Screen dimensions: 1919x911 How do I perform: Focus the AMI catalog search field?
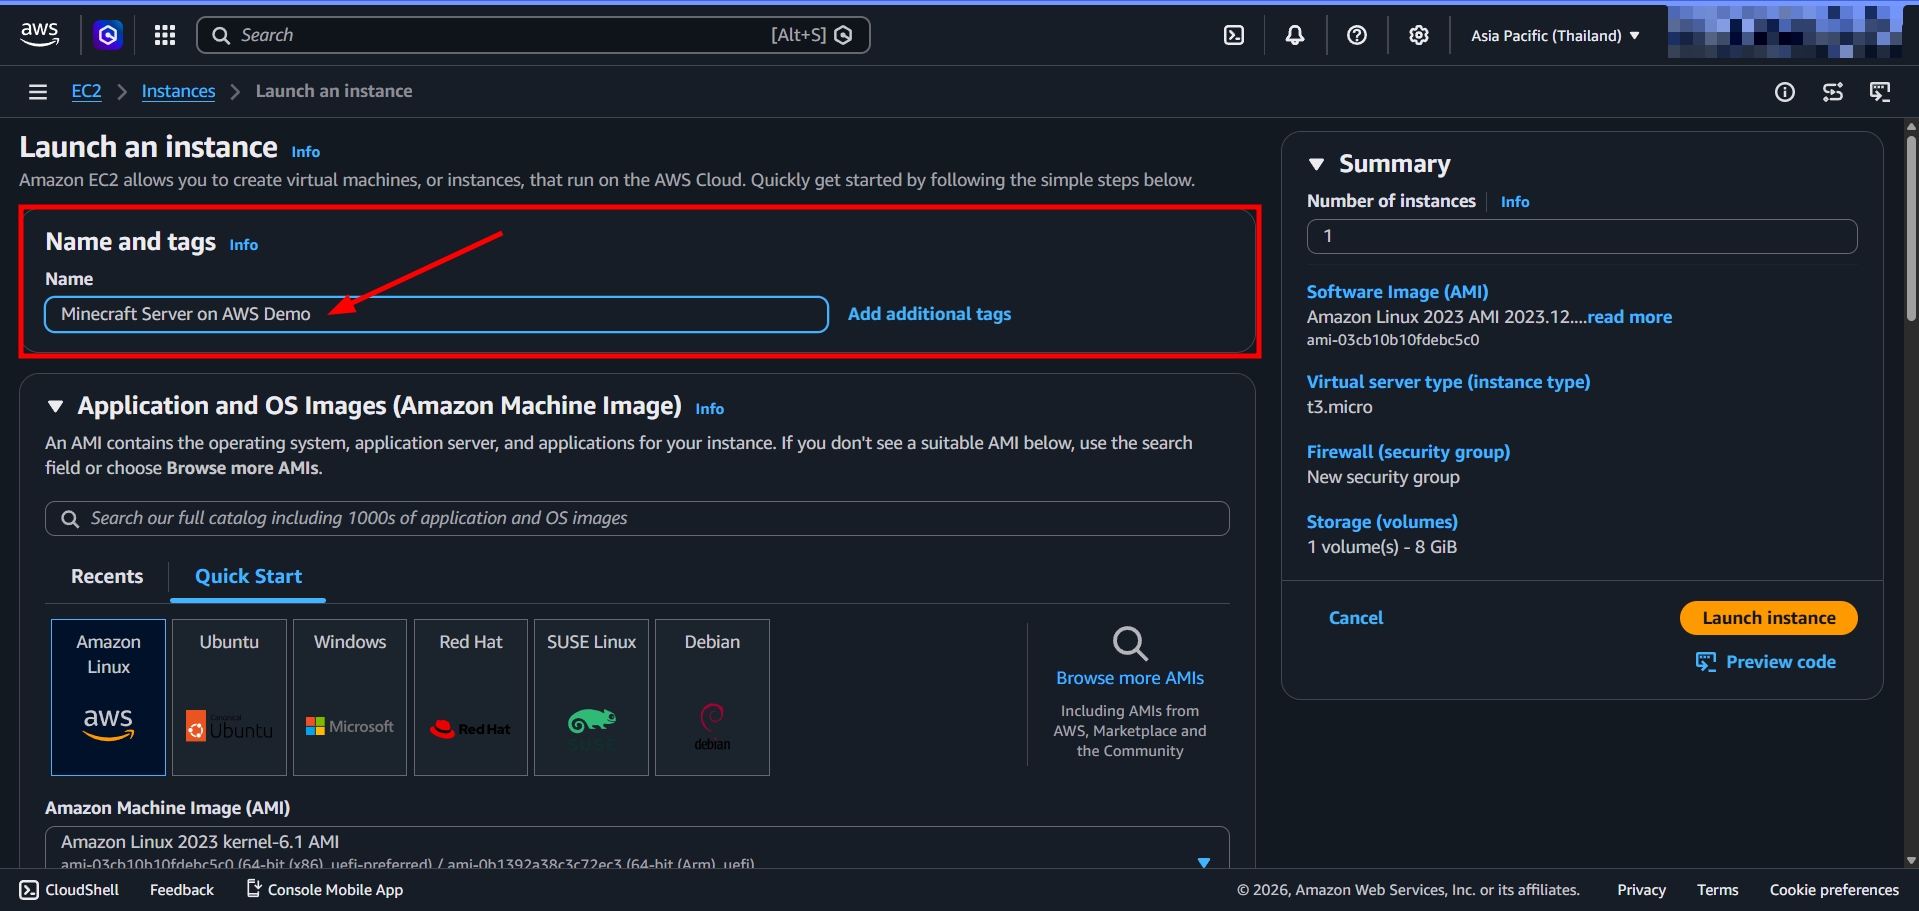coord(637,518)
